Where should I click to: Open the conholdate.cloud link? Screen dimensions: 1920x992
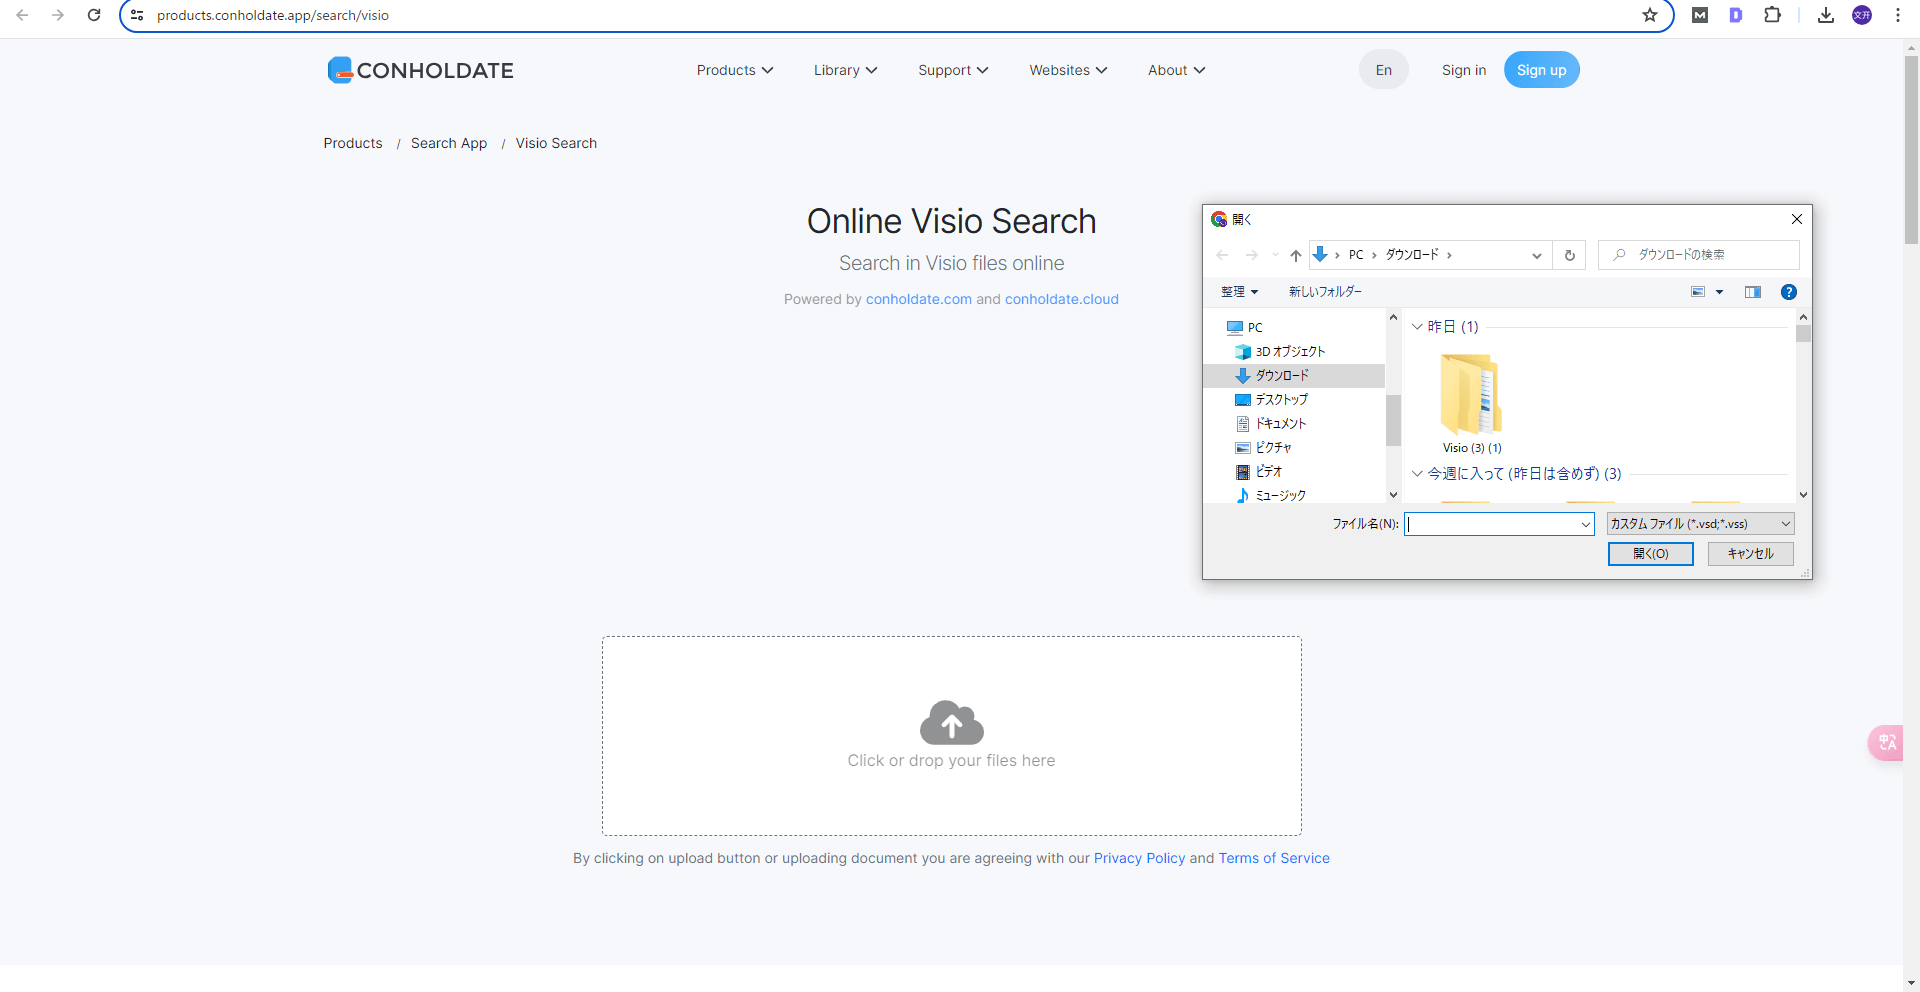(x=1061, y=299)
